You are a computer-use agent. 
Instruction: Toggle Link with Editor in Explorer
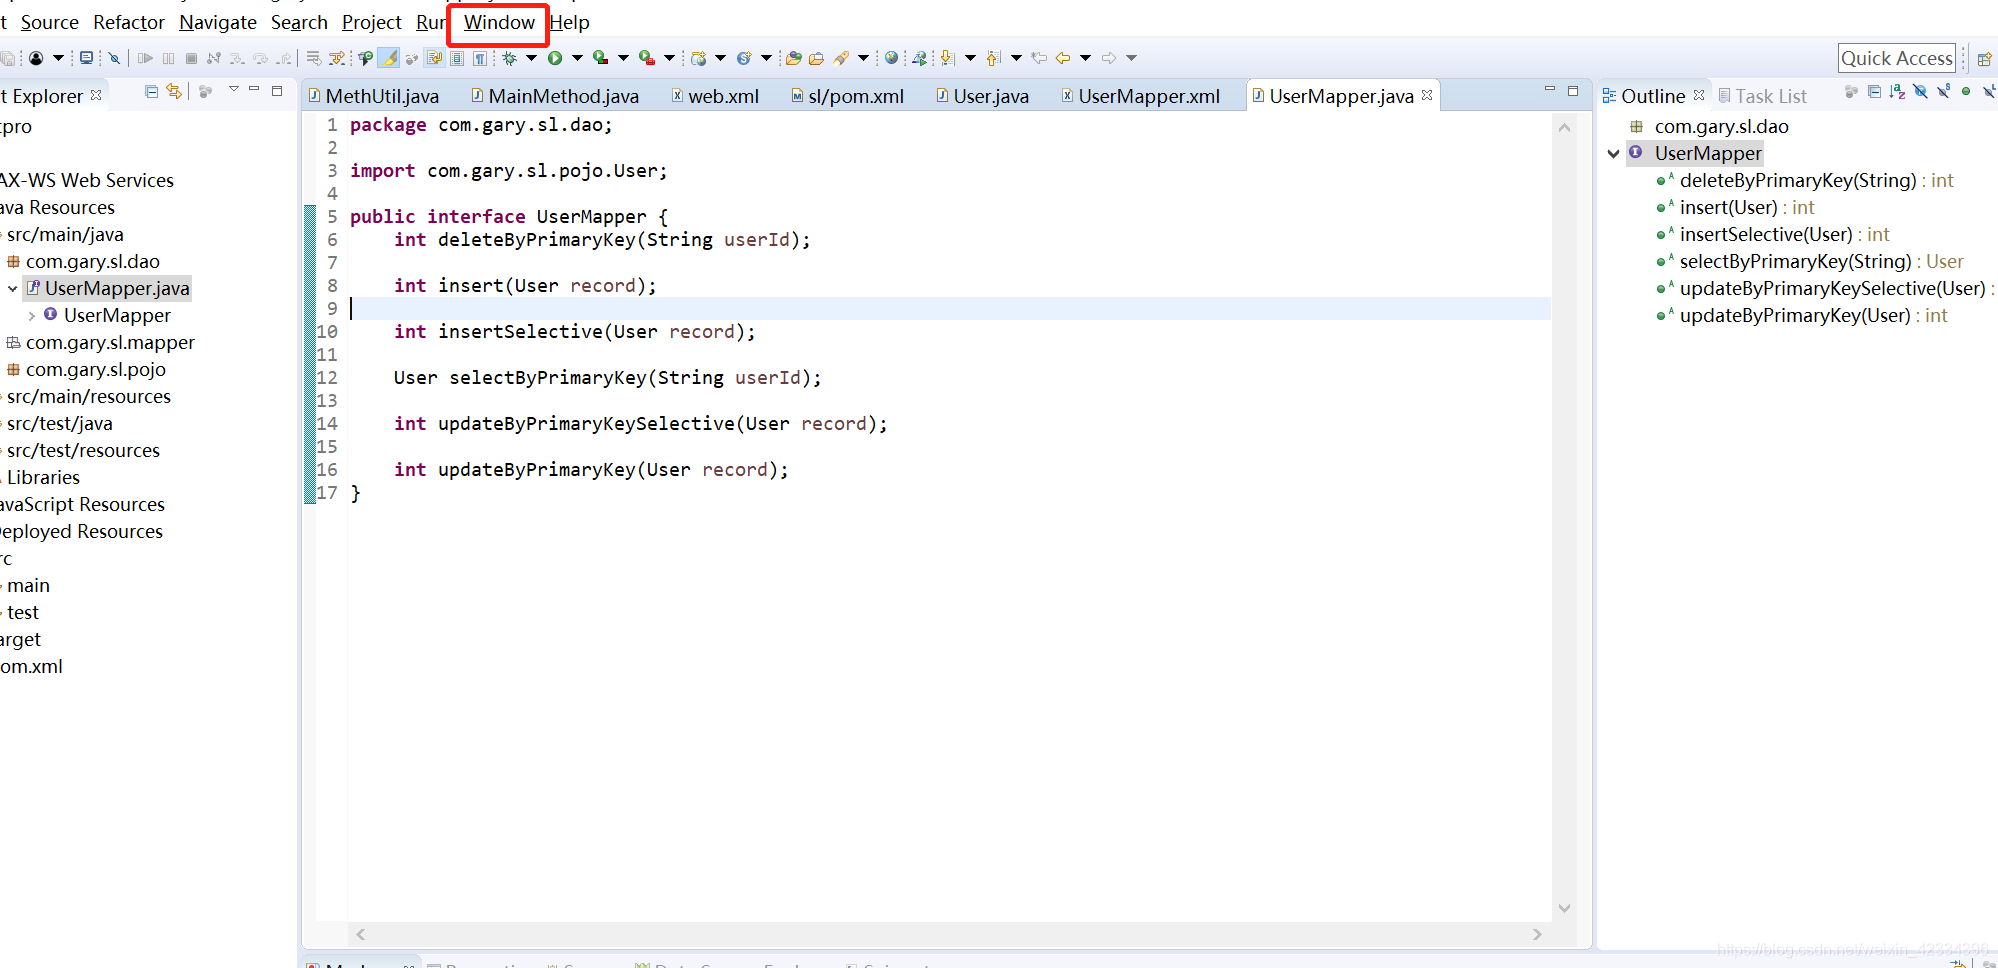pos(174,92)
